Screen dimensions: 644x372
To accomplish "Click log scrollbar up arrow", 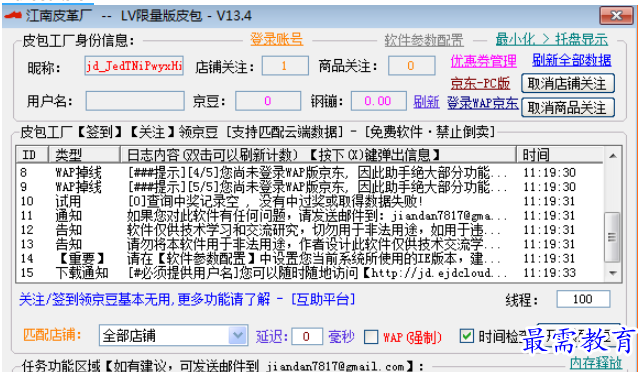I will (612, 156).
